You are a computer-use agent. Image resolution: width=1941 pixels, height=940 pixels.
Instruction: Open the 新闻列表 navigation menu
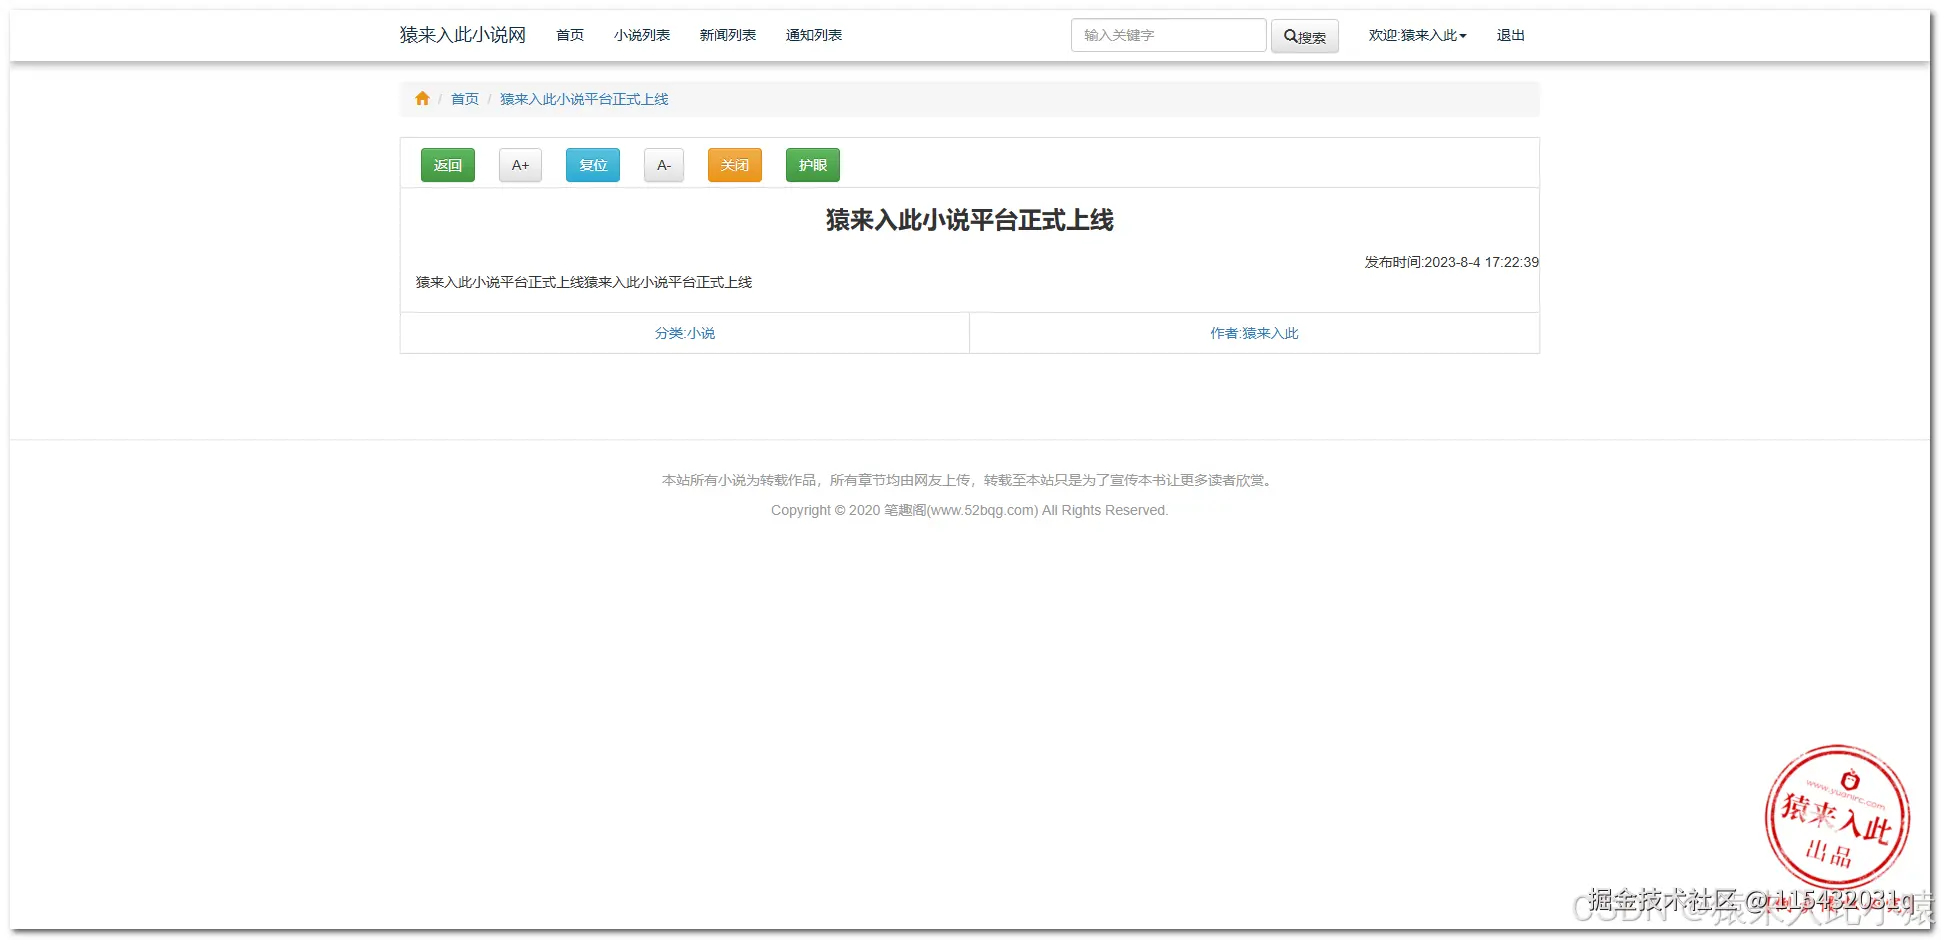pos(727,35)
